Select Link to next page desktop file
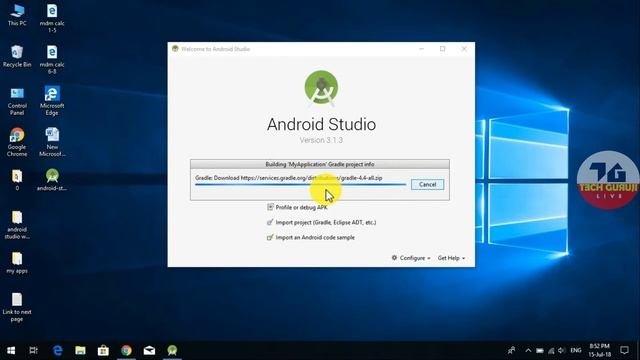The image size is (640, 360). pyautogui.click(x=17, y=307)
